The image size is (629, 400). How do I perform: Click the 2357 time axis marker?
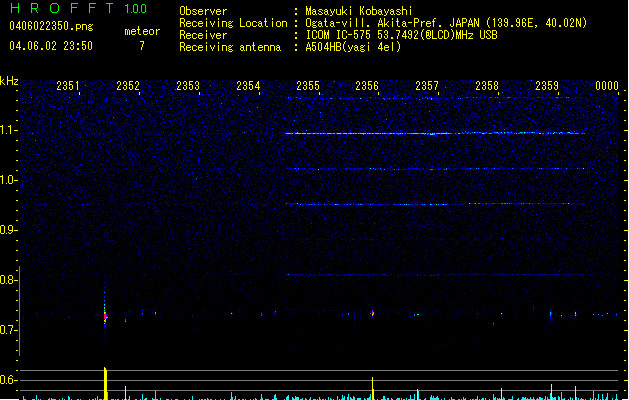click(x=427, y=86)
